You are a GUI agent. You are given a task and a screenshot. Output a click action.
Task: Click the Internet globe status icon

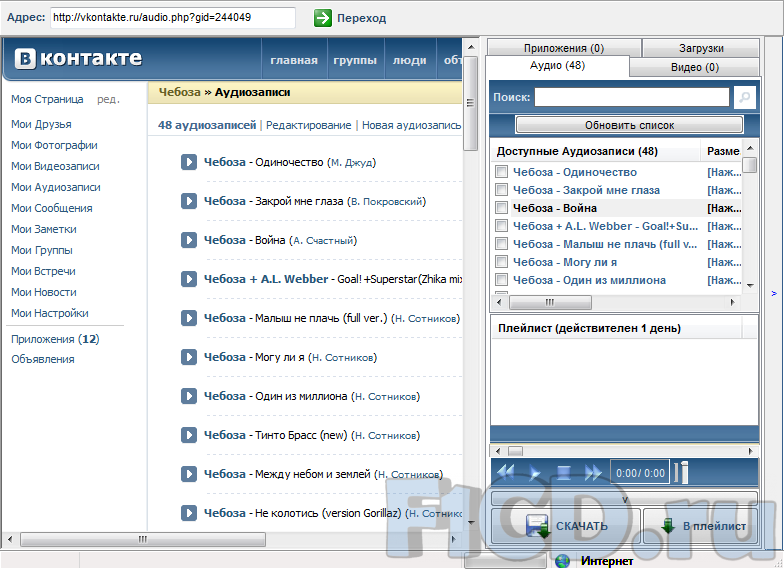[x=562, y=561]
